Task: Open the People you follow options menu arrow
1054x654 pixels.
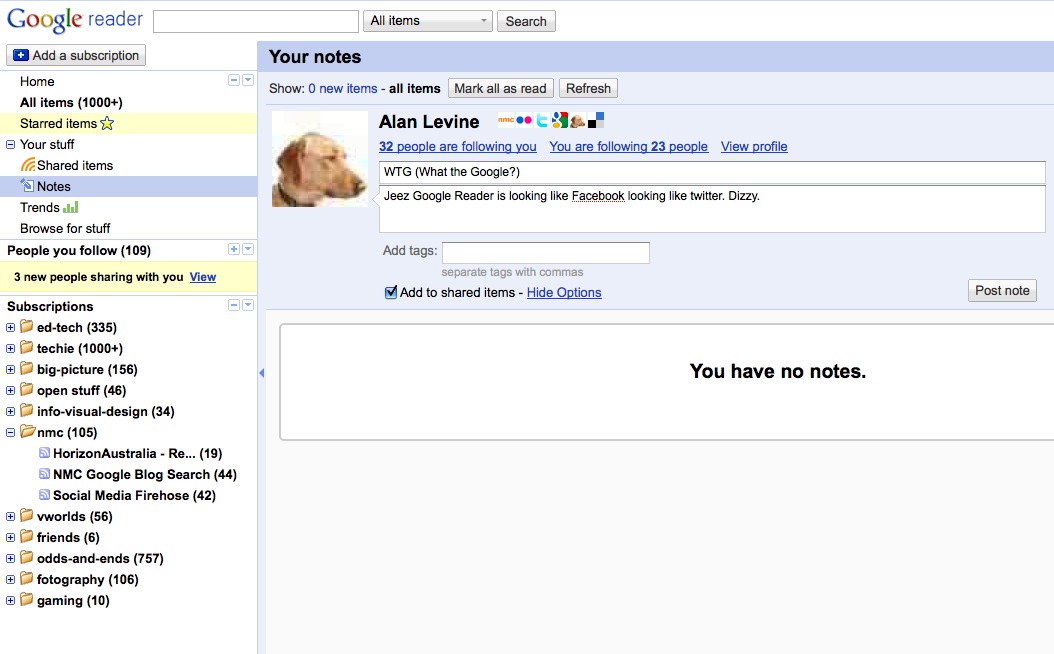Action: point(248,249)
